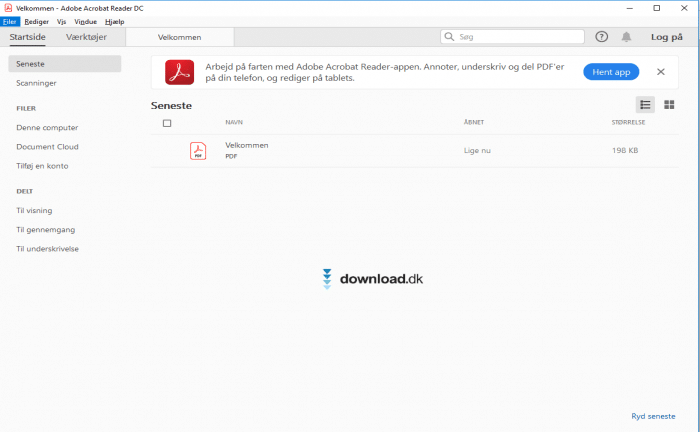Sort by the NAVN column header
This screenshot has width=700, height=432.
[x=234, y=122]
